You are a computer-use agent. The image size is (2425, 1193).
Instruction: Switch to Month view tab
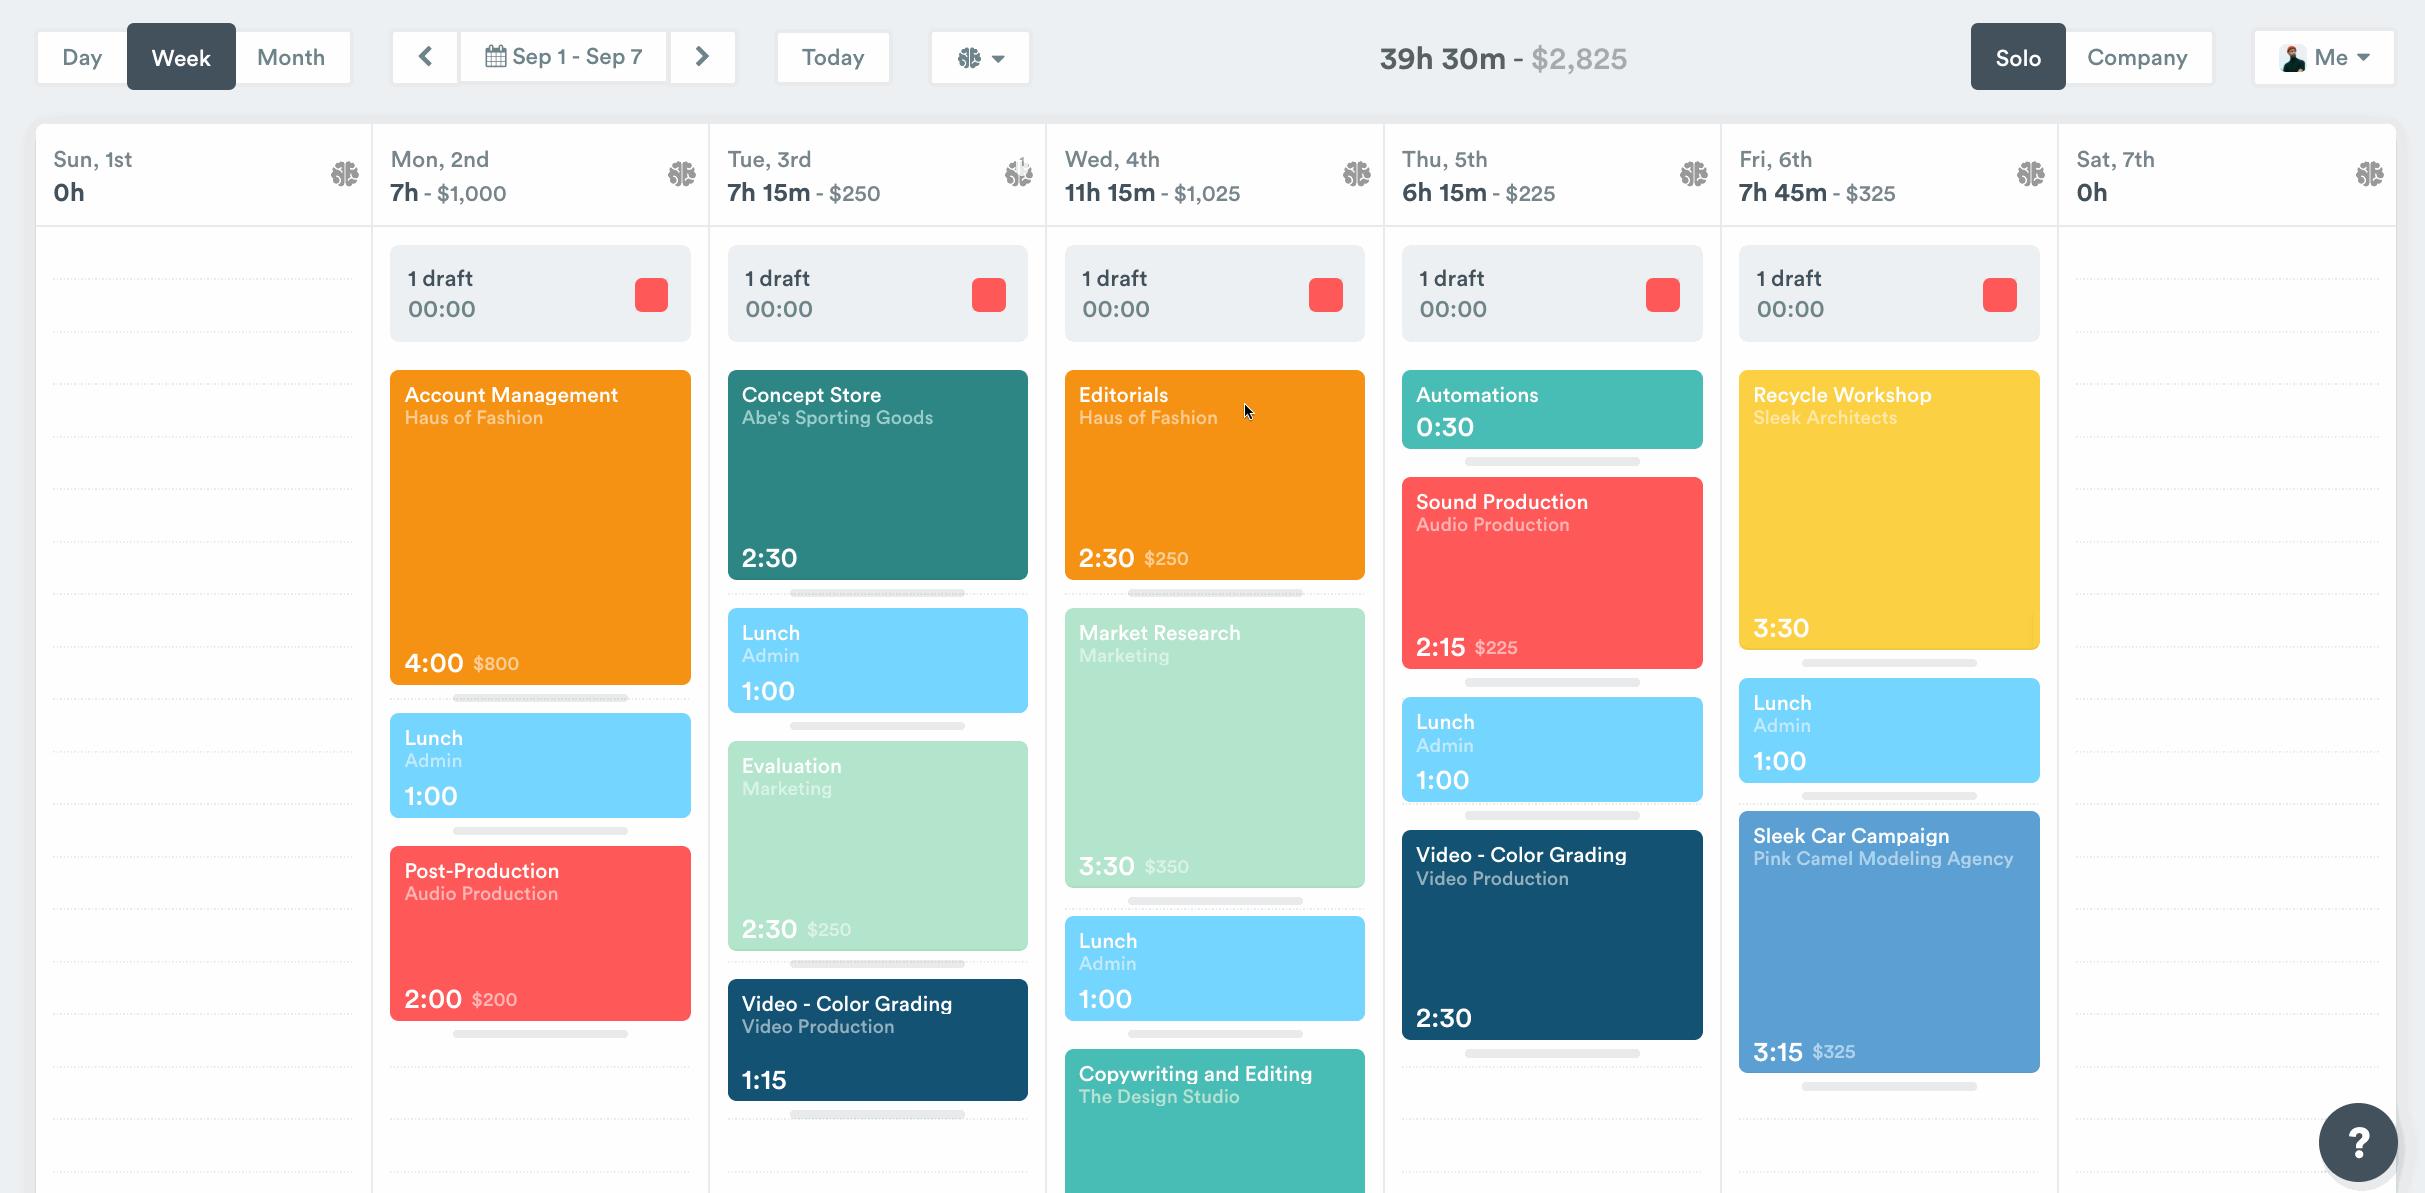pos(291,57)
